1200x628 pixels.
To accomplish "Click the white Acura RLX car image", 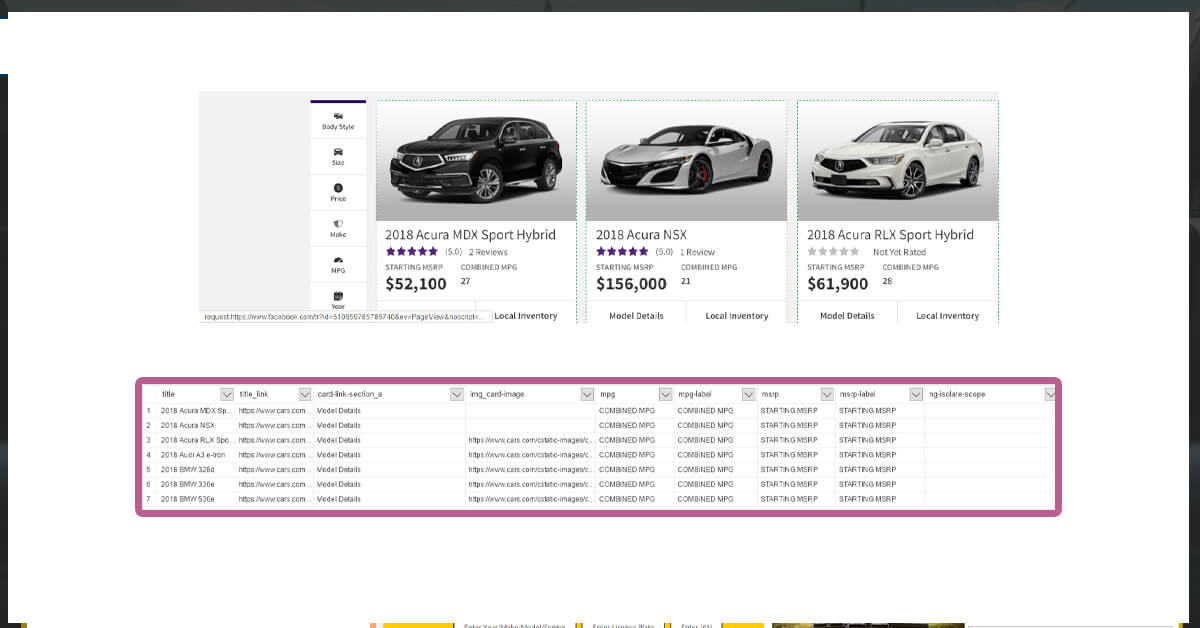I will [897, 160].
